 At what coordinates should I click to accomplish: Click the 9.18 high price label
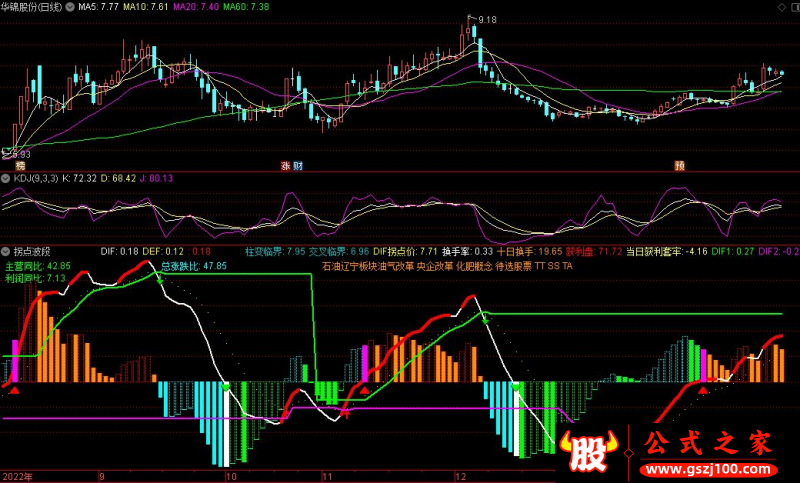(x=487, y=20)
